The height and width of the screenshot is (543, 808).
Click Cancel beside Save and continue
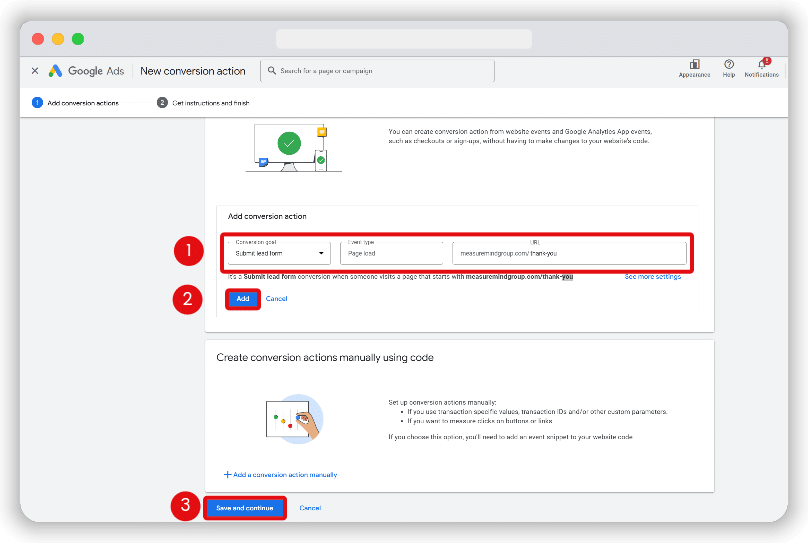pos(310,508)
